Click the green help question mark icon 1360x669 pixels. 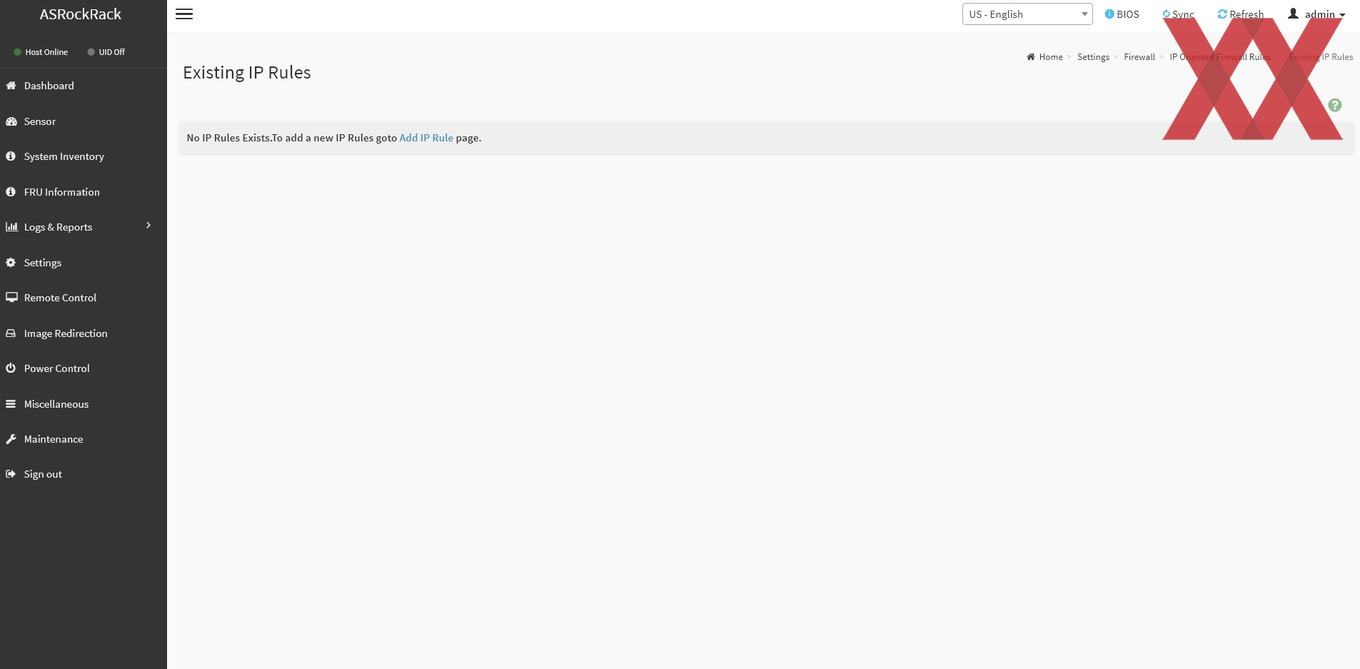pyautogui.click(x=1335, y=105)
